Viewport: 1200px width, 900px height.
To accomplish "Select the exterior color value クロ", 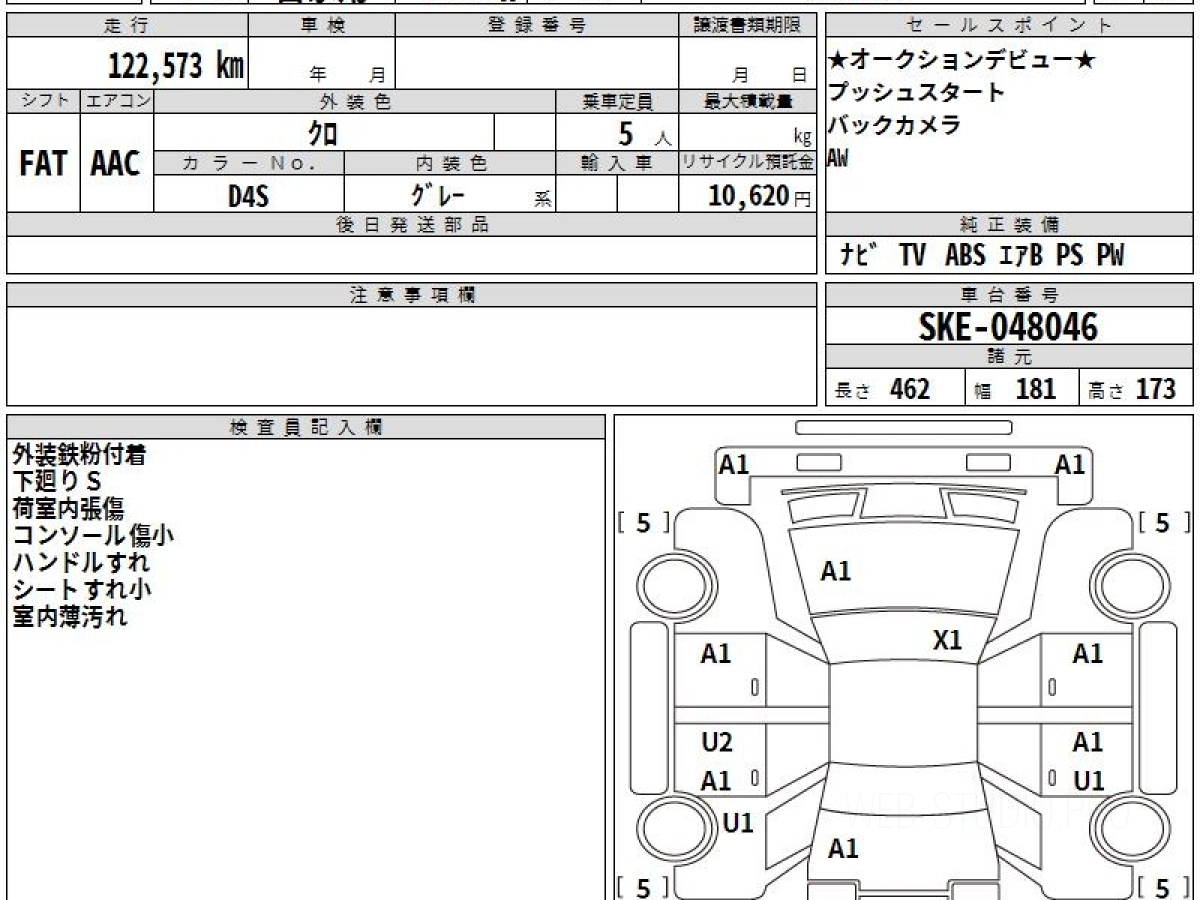I will point(324,132).
